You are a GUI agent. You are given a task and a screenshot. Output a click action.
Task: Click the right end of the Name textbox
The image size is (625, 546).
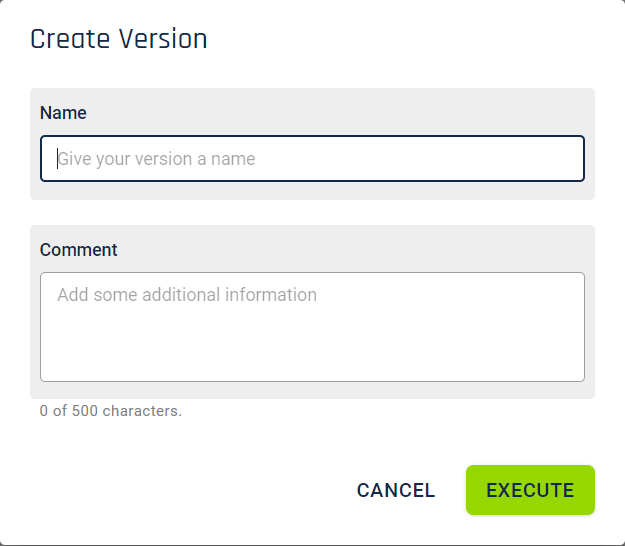click(x=558, y=159)
